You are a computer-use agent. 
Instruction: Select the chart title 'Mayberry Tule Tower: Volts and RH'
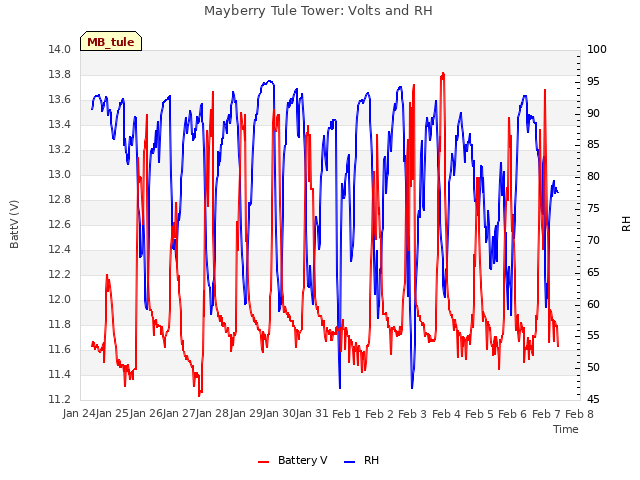(318, 11)
